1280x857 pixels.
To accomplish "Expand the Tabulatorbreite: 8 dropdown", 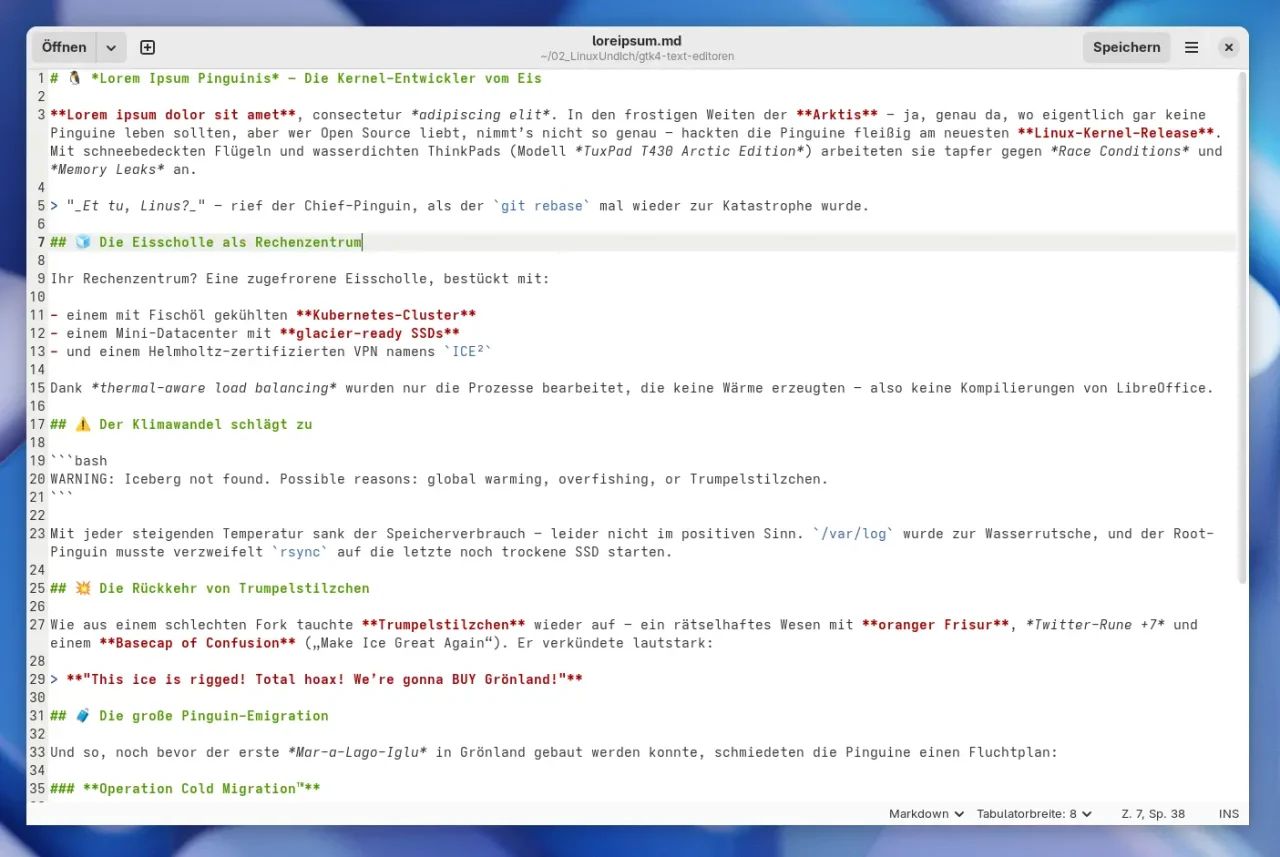I will 1034,814.
